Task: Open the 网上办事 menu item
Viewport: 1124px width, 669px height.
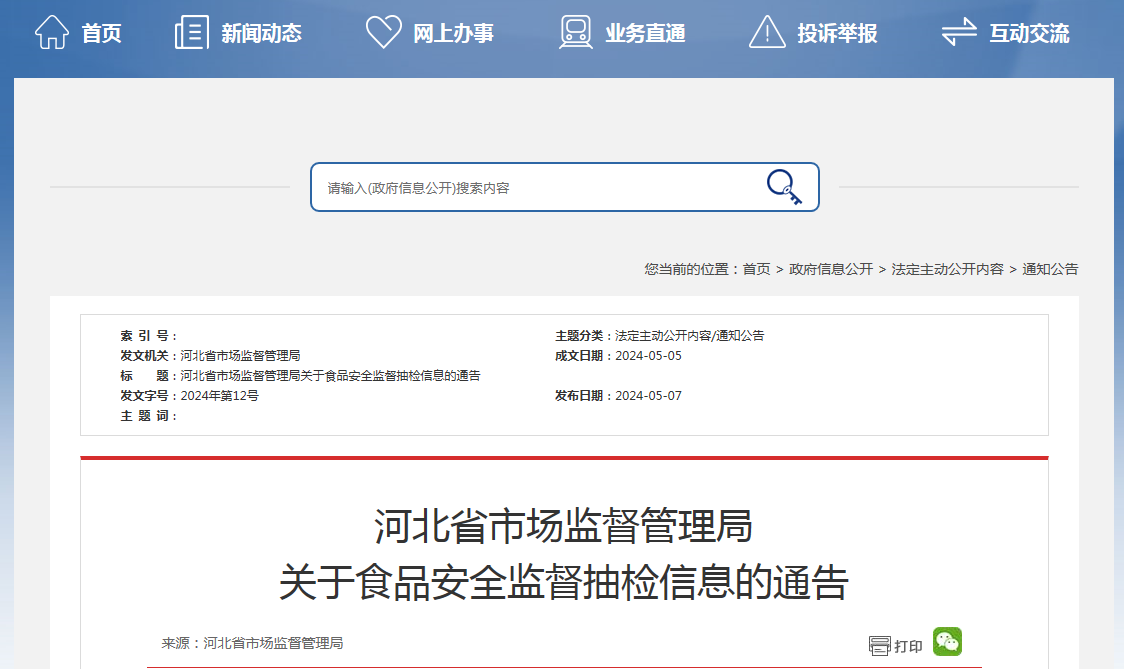Action: click(x=453, y=33)
